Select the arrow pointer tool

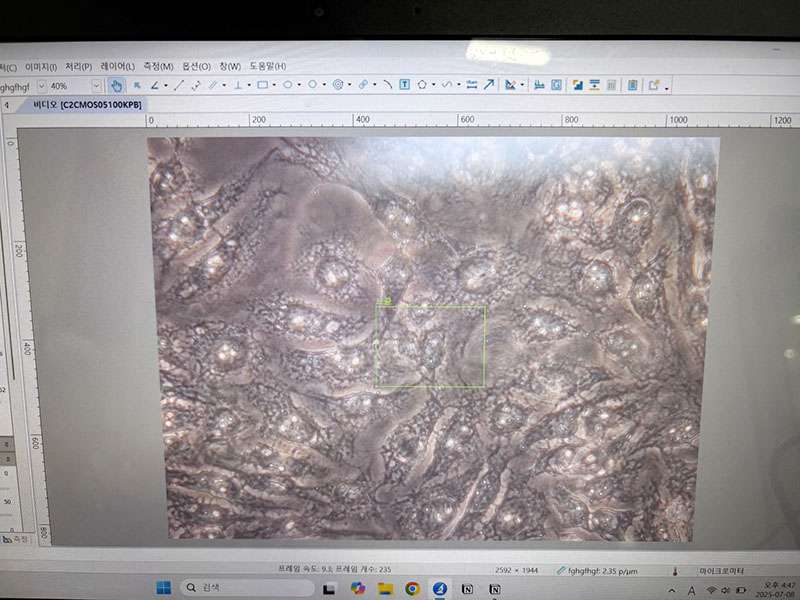[137, 86]
